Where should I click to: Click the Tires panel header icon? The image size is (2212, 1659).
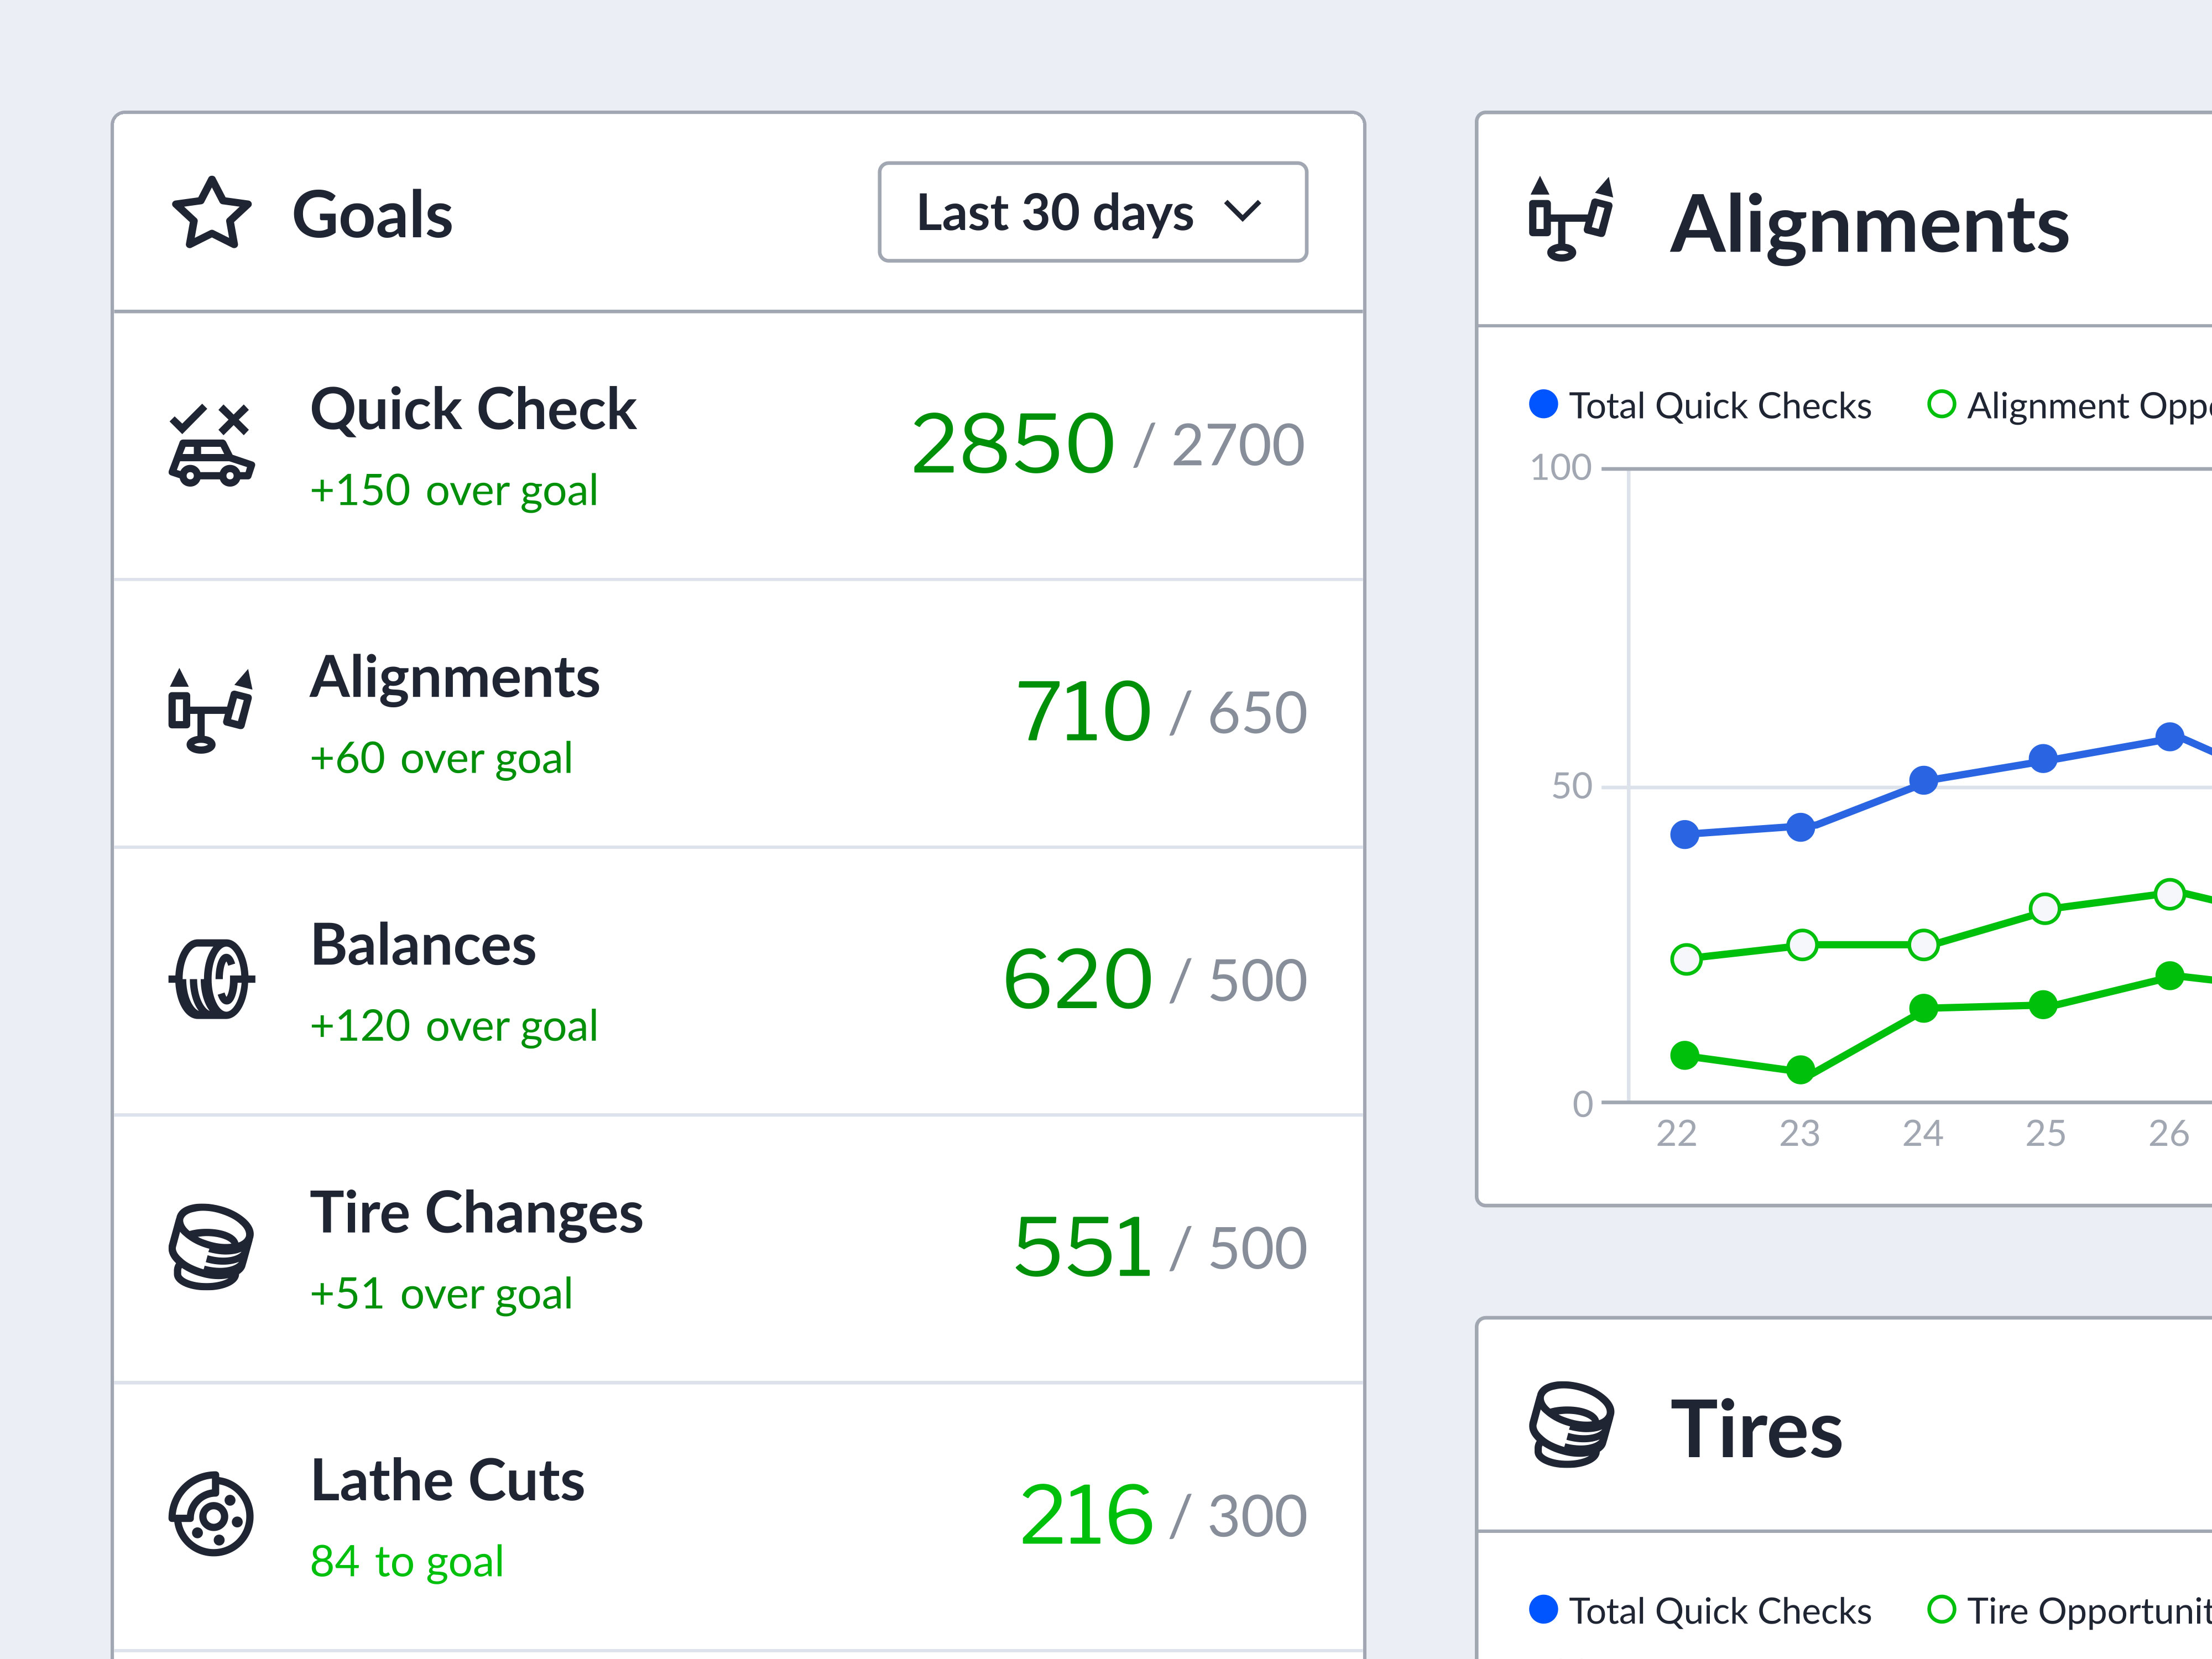pyautogui.click(x=1571, y=1424)
